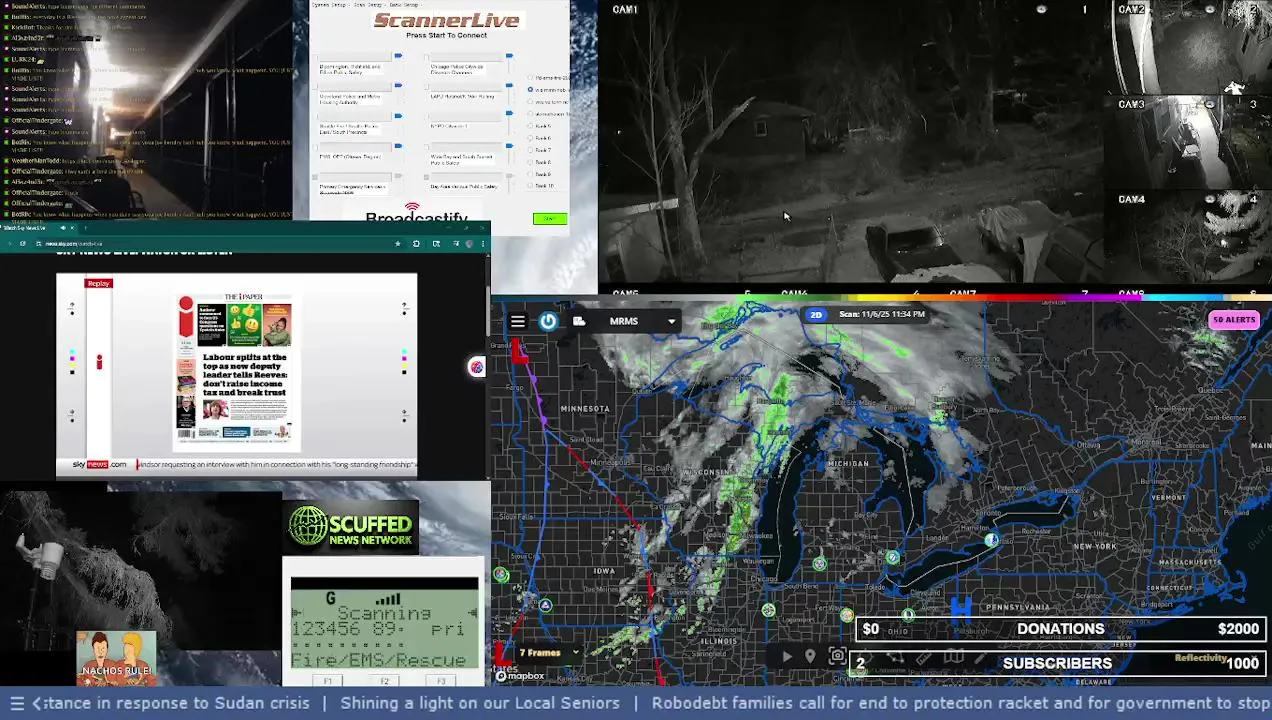
Task: Click the Broadcastify logo in ScannerLive
Action: coord(416,213)
